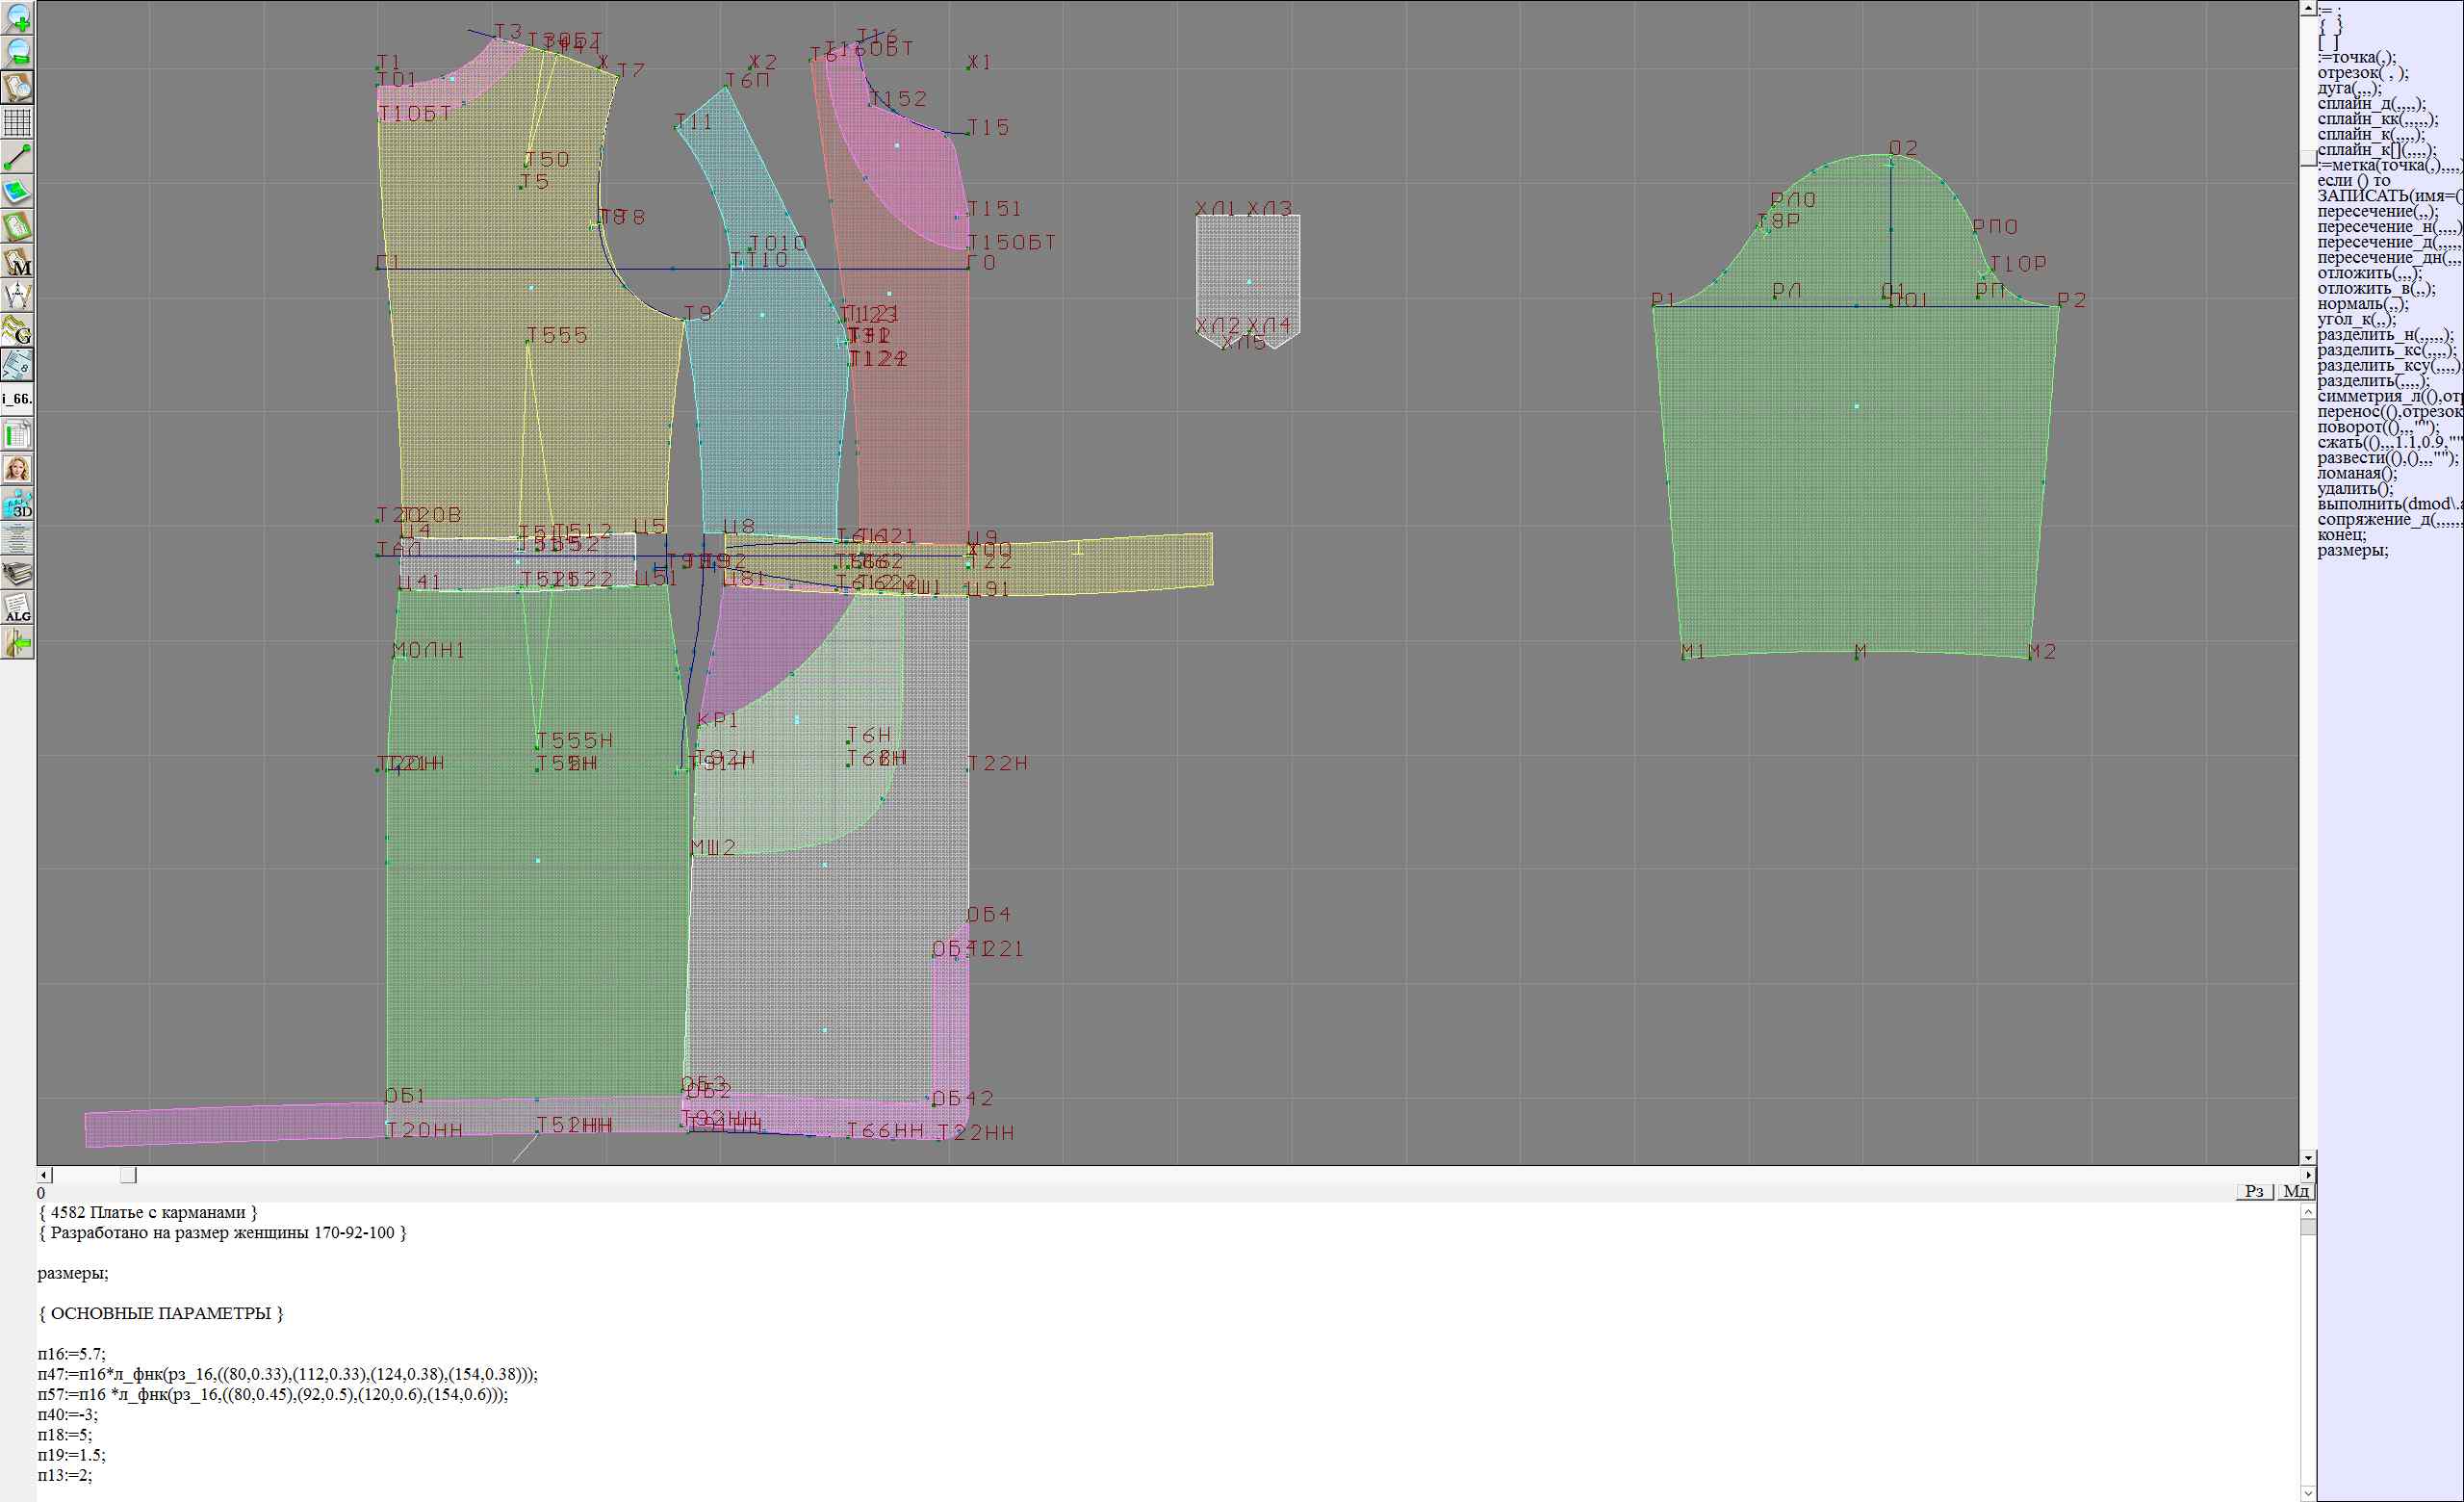Click the woman portrait icon

[x=18, y=469]
